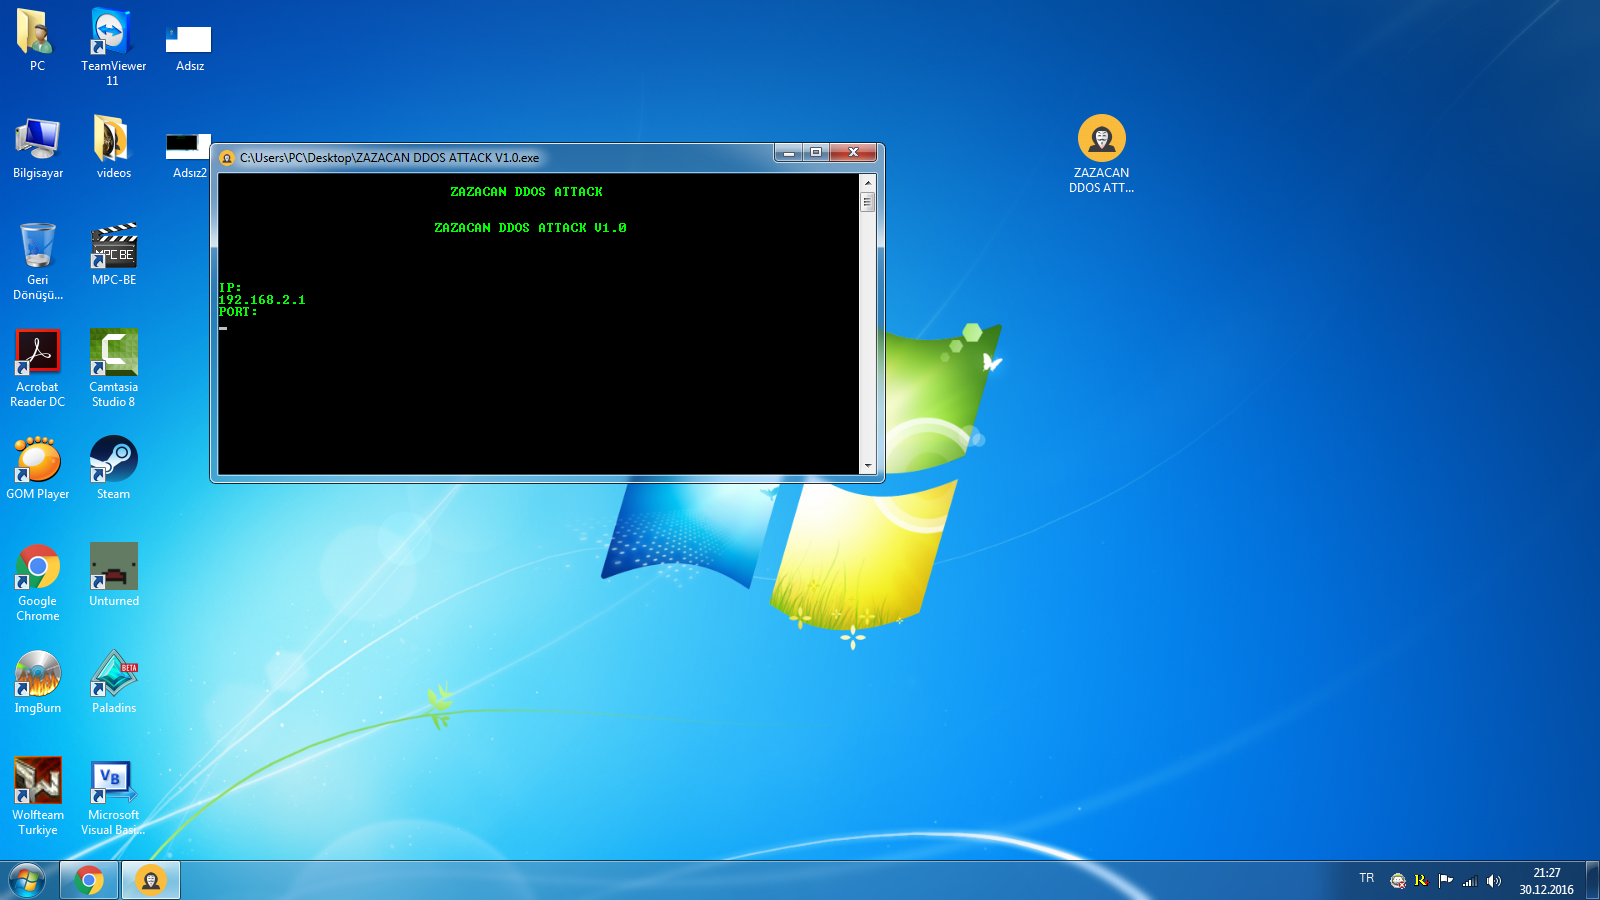Open the tray icon beside the TR indicator

click(x=1397, y=881)
